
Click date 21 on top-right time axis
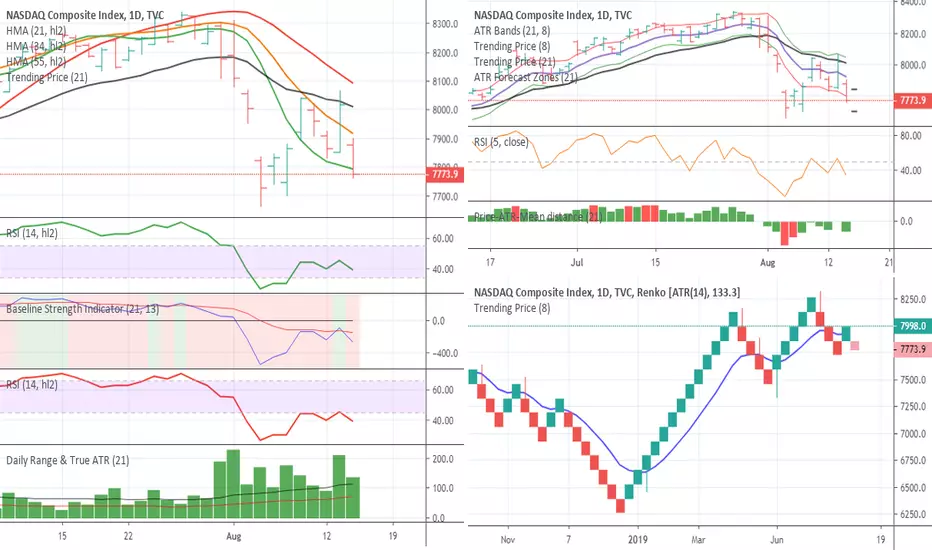click(889, 262)
